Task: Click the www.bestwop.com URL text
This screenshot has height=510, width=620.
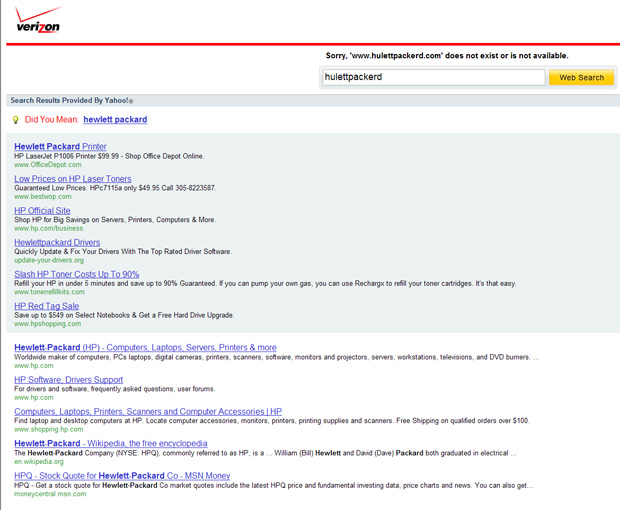Action: (x=43, y=196)
